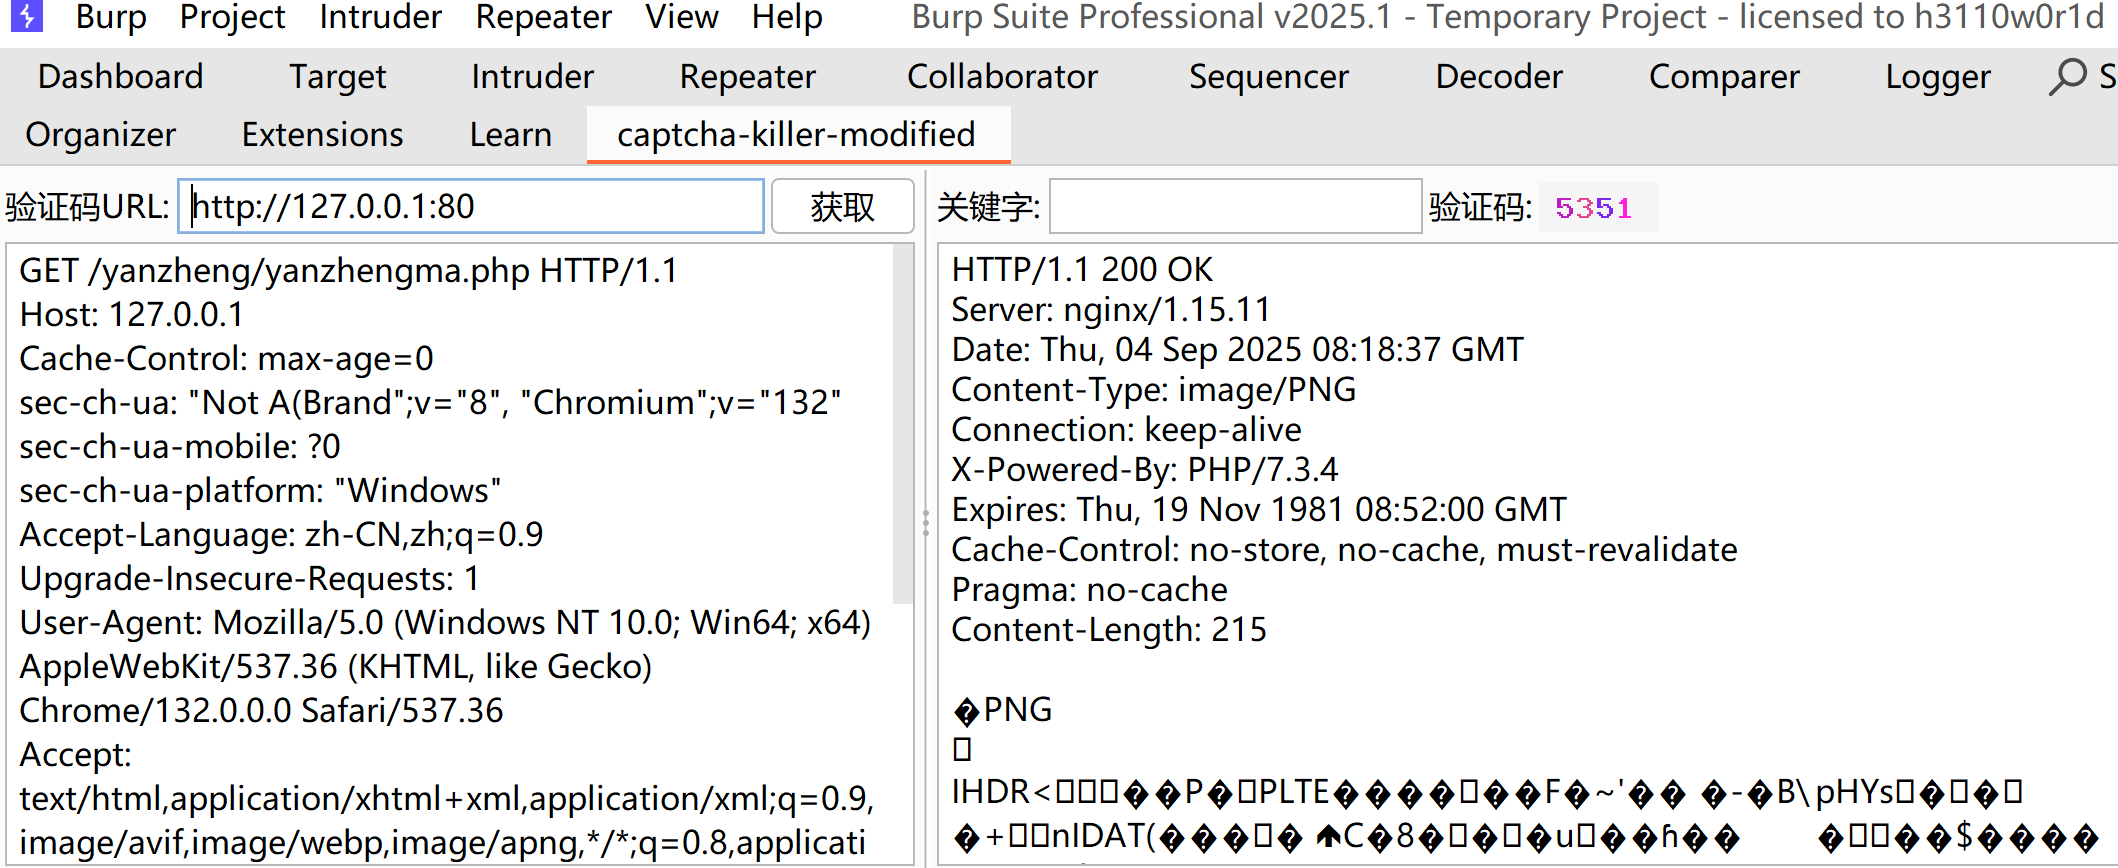Switch to the Target tab
This screenshot has height=868, width=2118.
click(337, 77)
